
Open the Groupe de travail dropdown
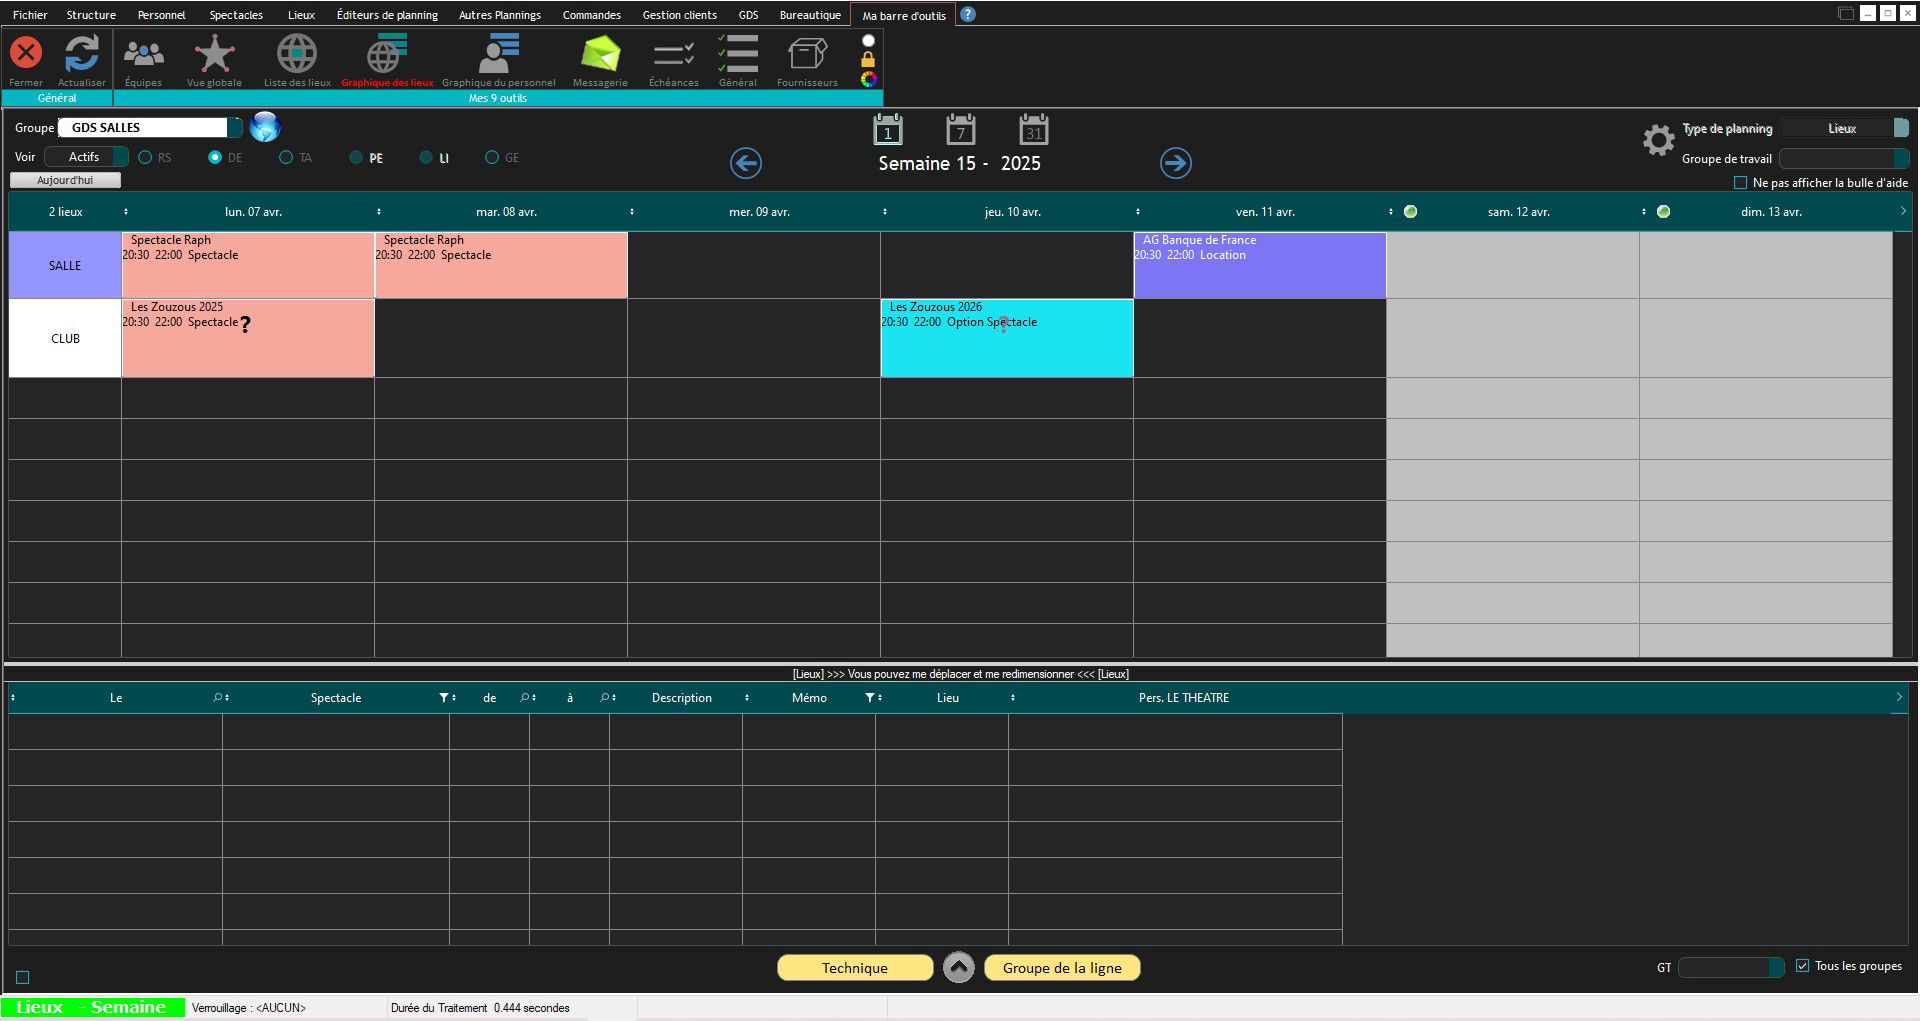coord(1900,159)
